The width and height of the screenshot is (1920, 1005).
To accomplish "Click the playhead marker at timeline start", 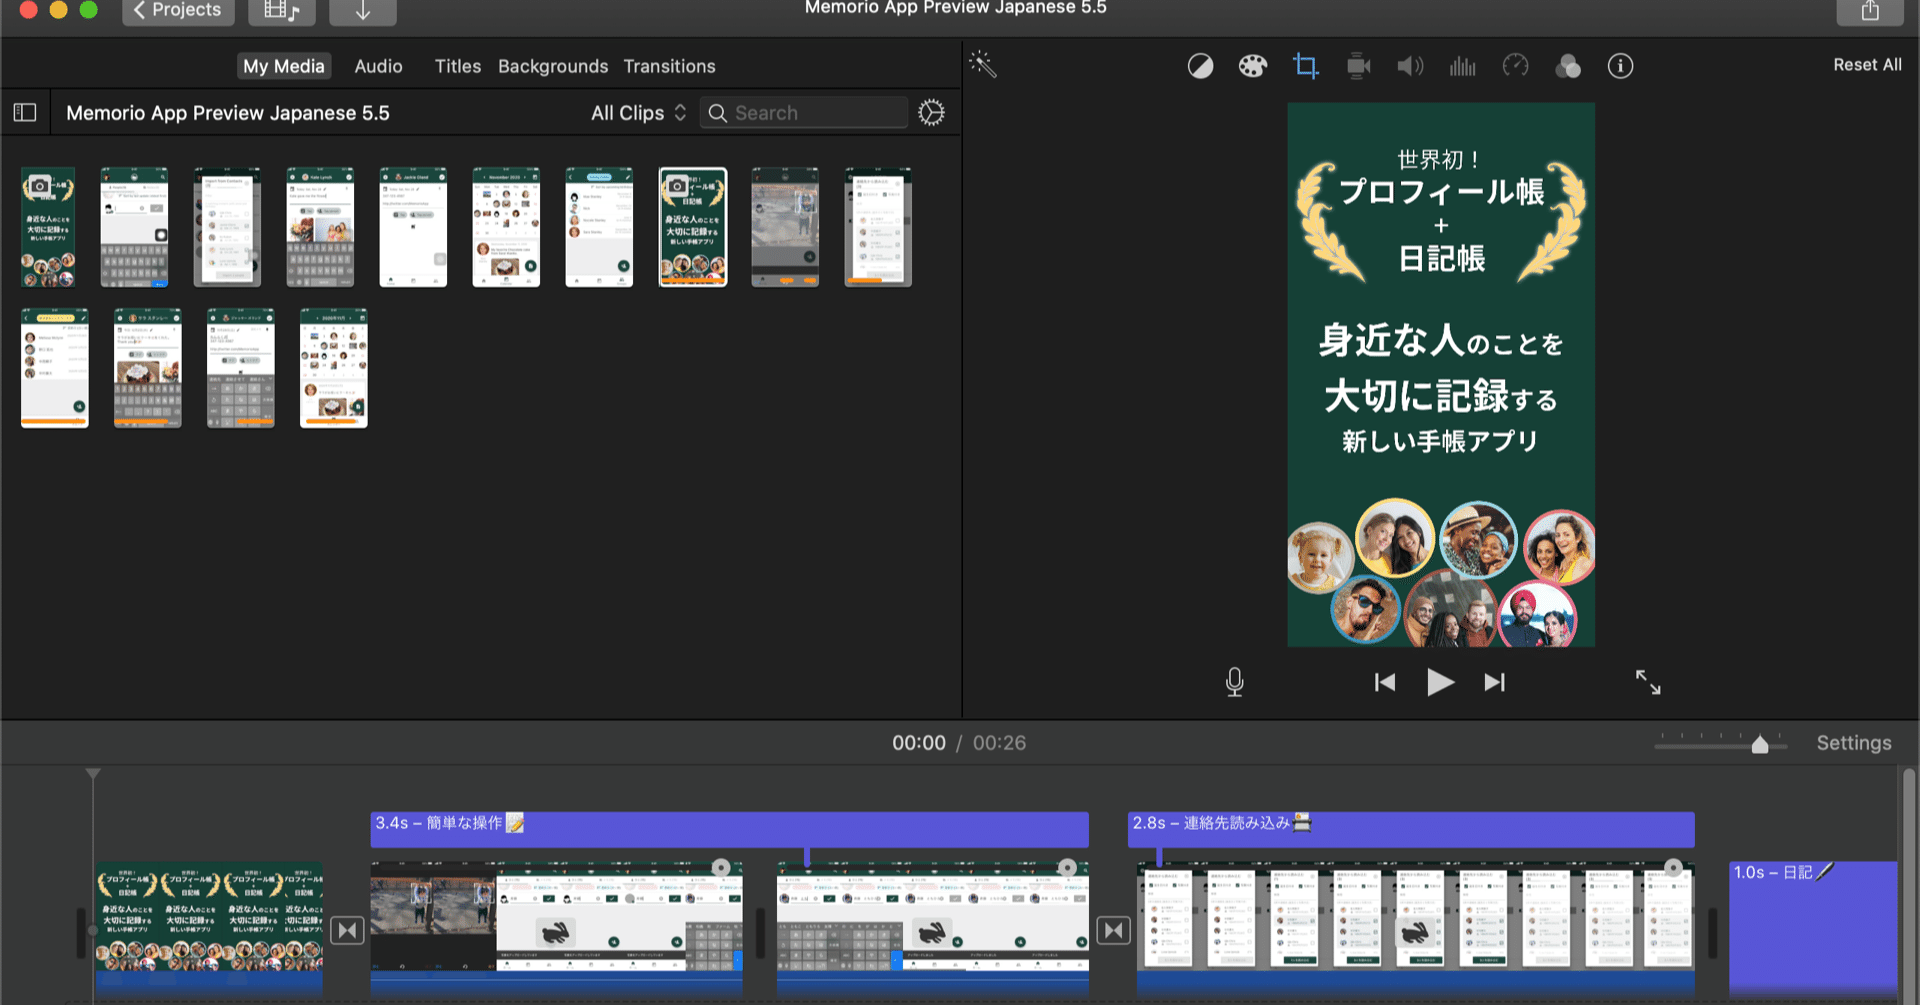I will 93,774.
